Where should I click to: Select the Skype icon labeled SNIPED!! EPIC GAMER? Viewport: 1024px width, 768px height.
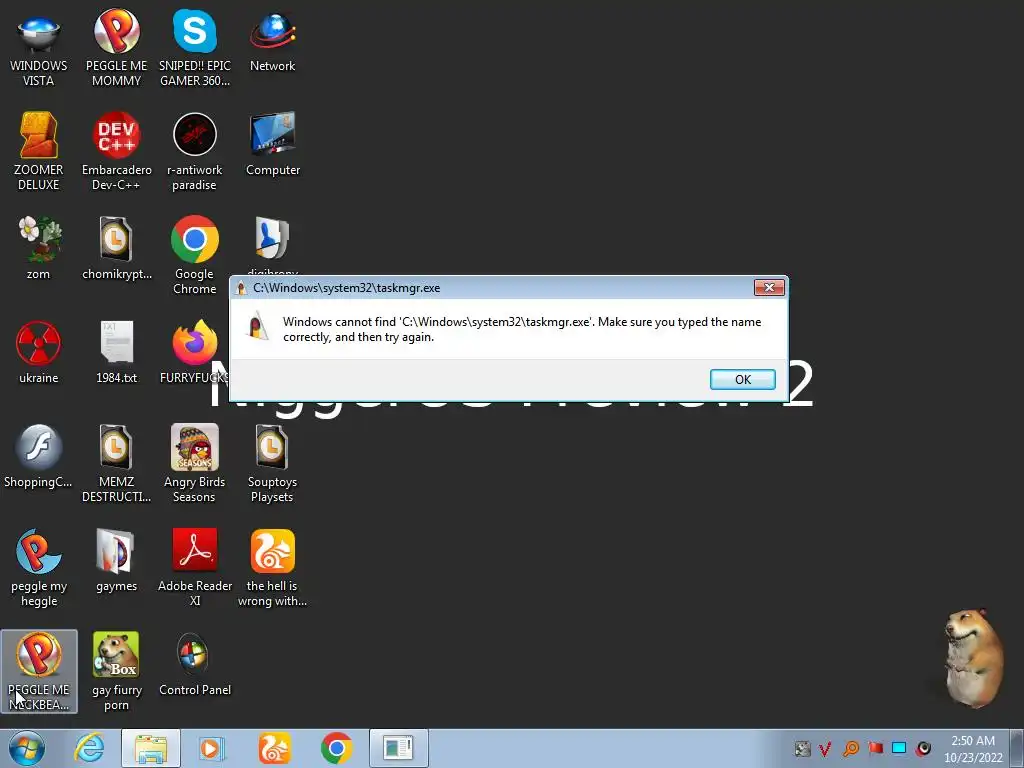click(x=195, y=49)
